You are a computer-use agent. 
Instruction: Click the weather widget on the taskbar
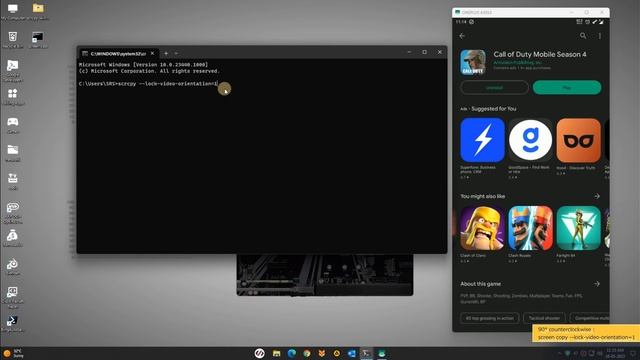[x=13, y=353]
